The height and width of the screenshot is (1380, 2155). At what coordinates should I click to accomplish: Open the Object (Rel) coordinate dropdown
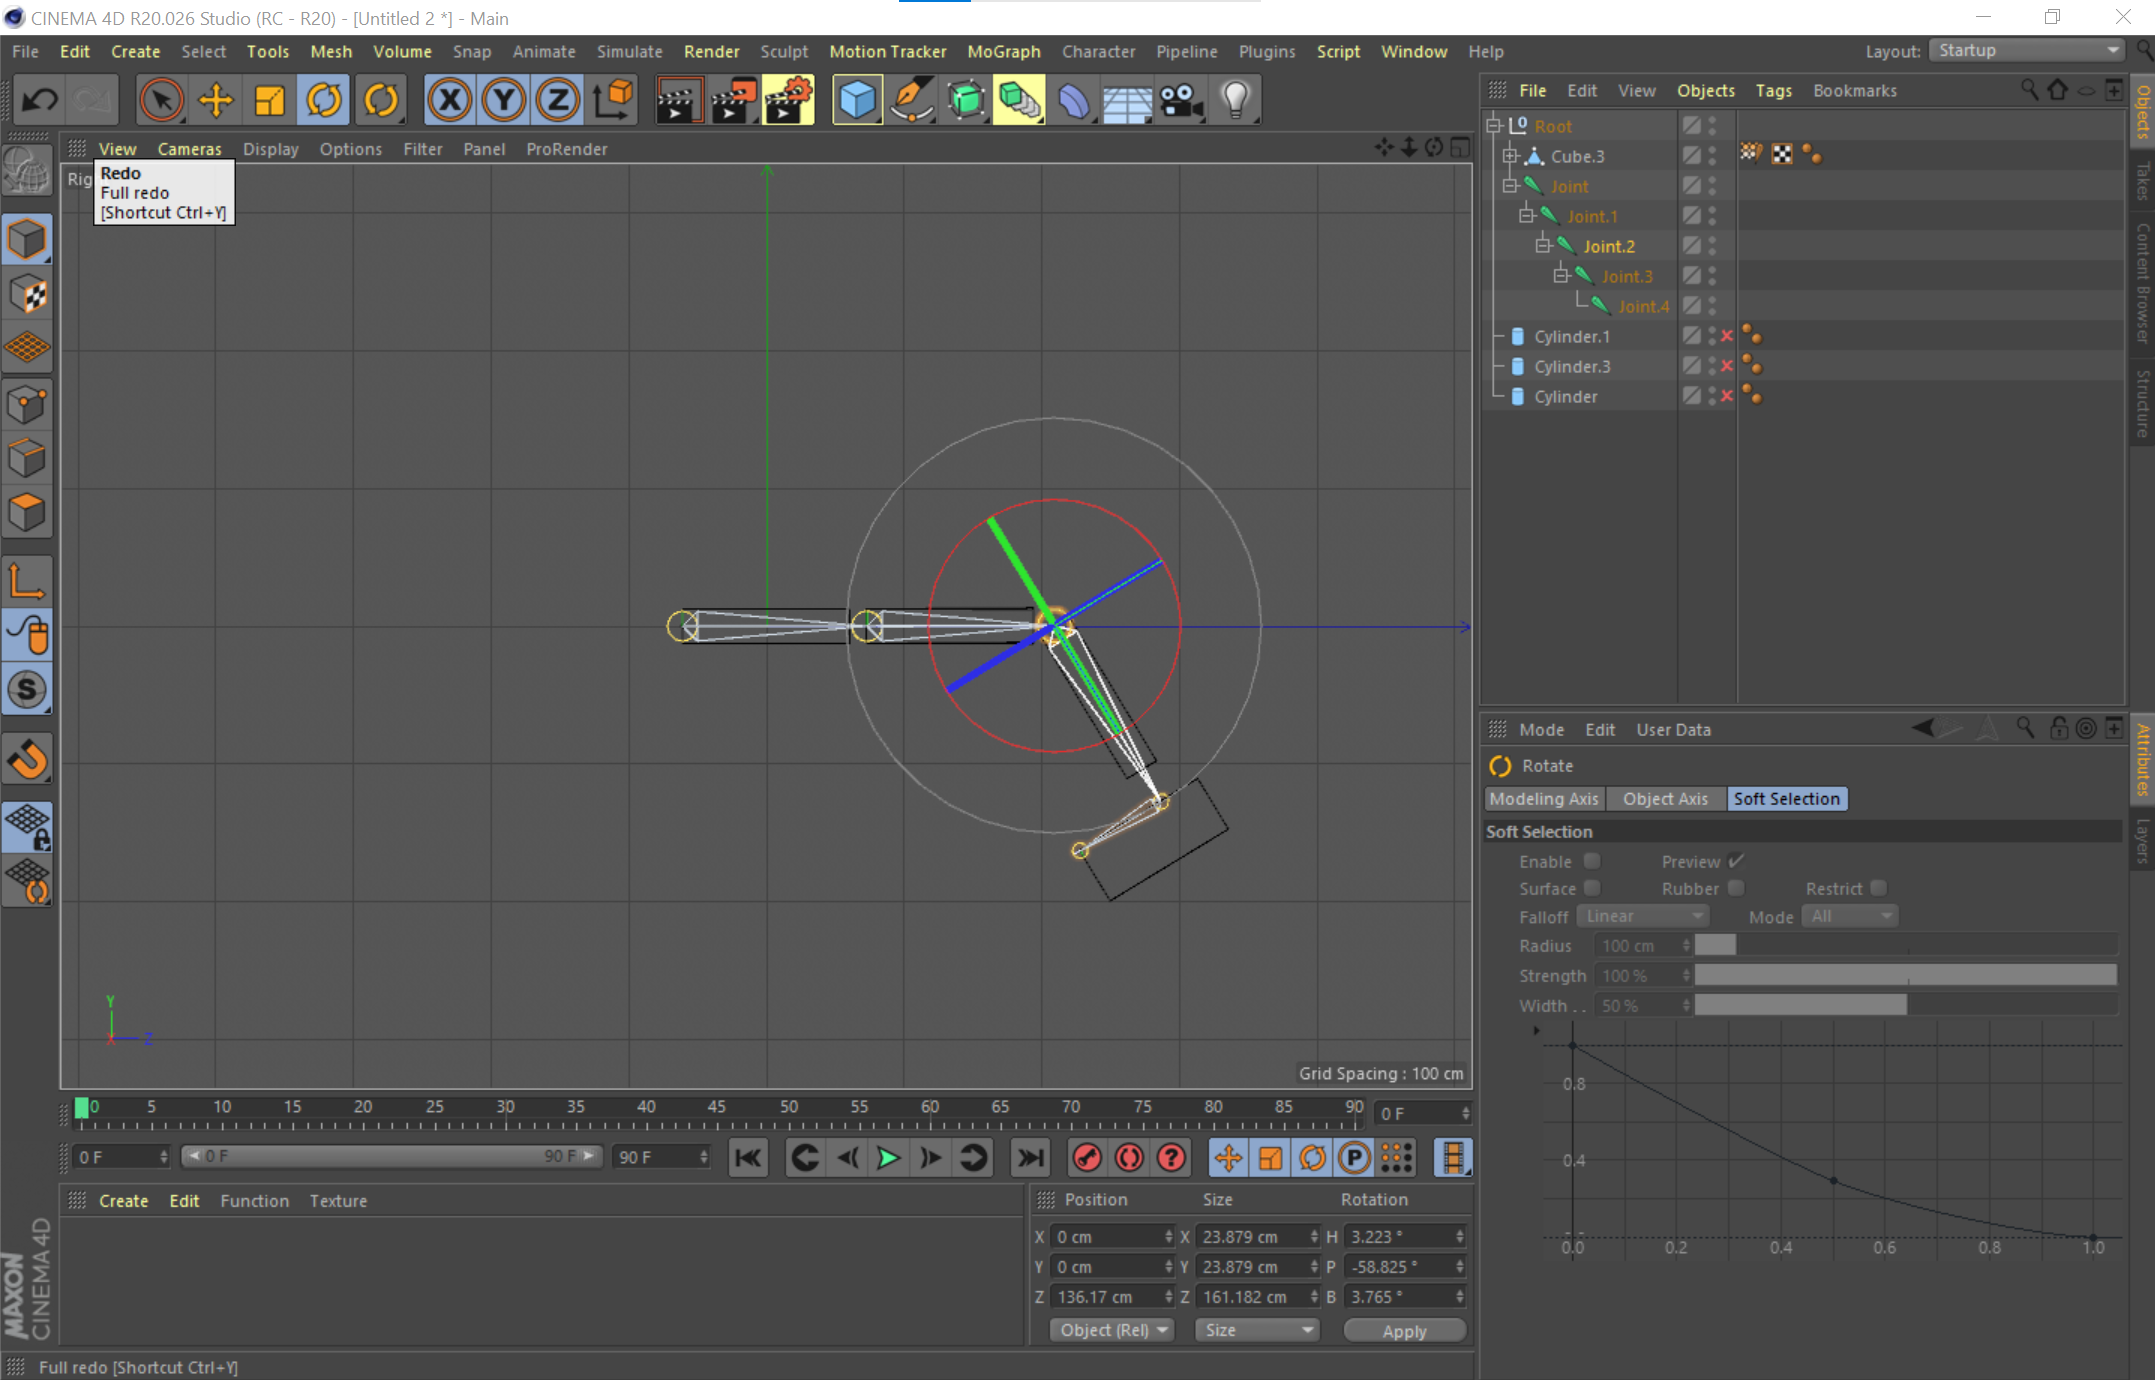(1112, 1330)
